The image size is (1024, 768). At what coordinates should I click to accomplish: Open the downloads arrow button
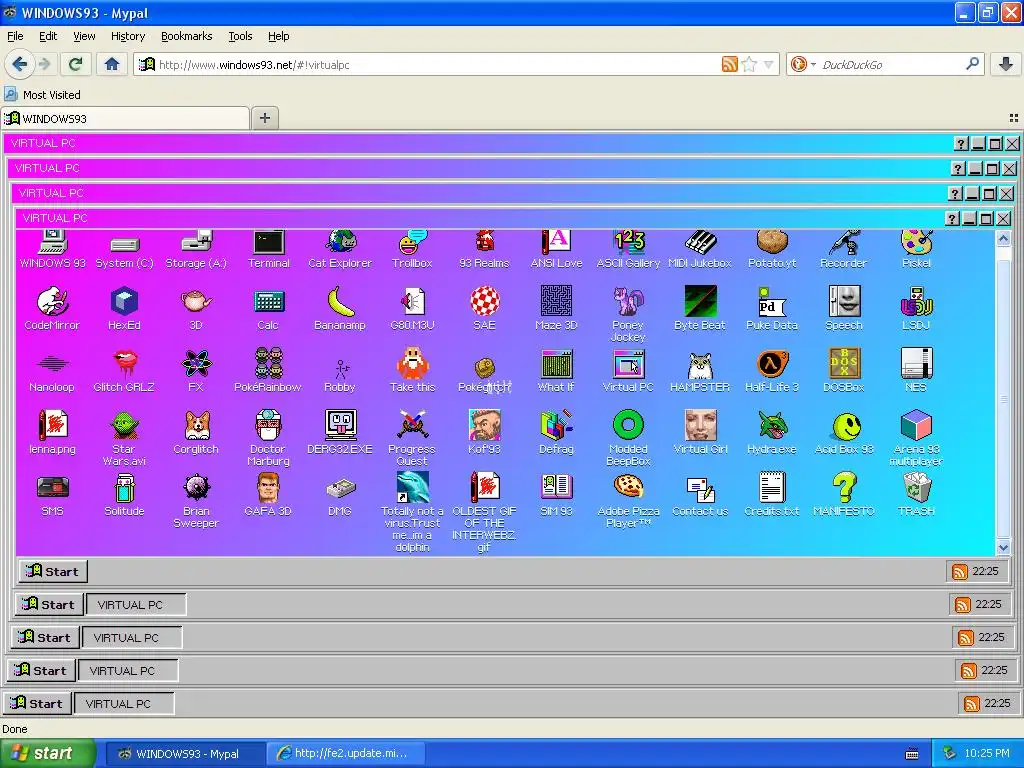(x=1006, y=64)
